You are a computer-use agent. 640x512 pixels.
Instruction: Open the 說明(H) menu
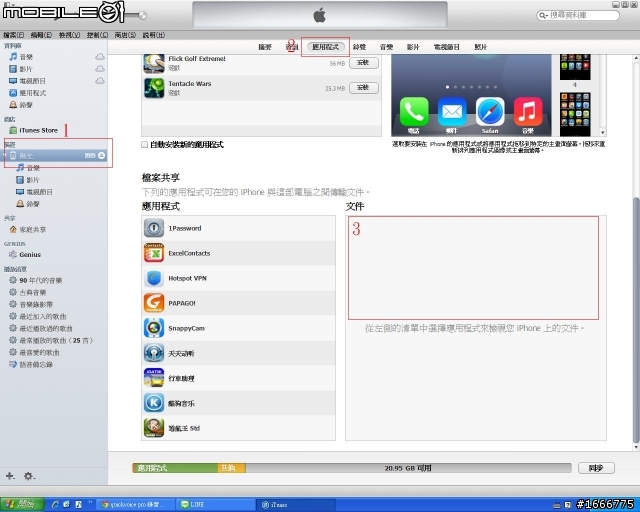tap(154, 35)
